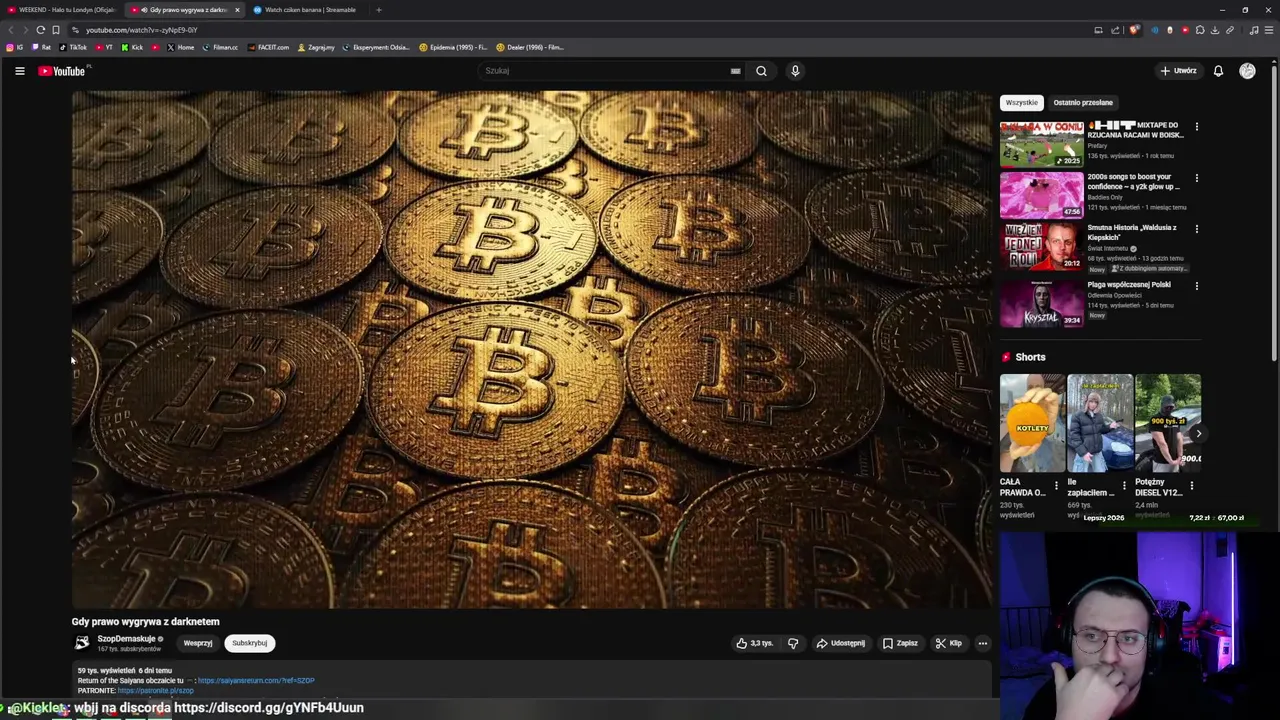The image size is (1280, 720).
Task: Click the Wesprzyj support button
Action: [198, 643]
